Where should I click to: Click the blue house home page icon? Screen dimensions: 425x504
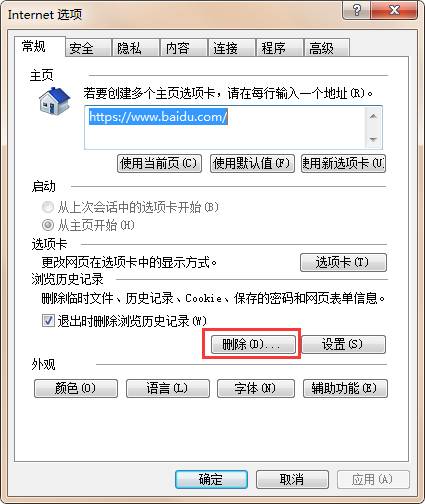(x=54, y=101)
